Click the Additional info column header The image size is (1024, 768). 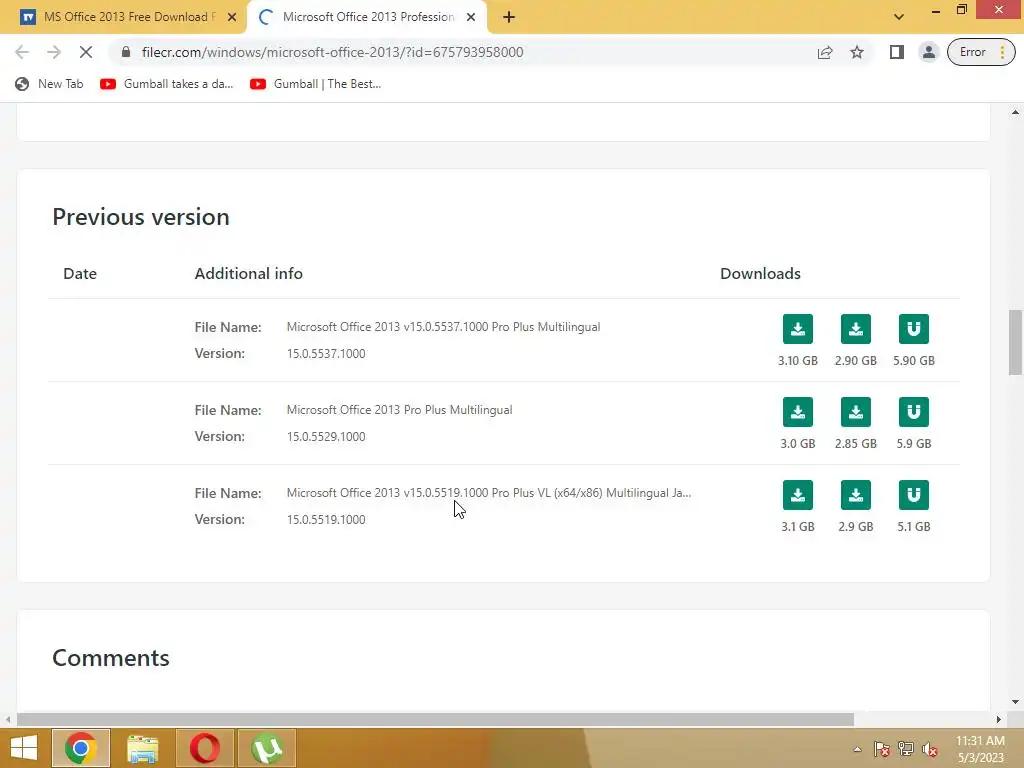(x=248, y=273)
